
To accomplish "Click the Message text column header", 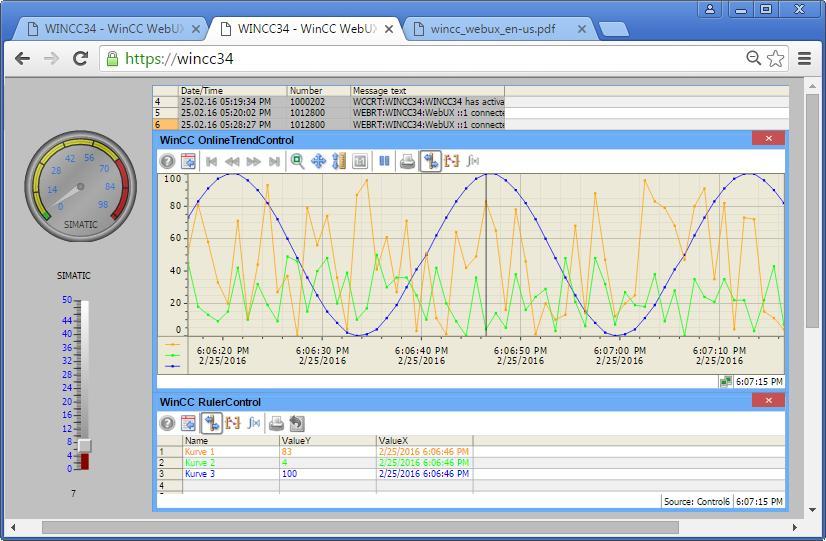I will pyautogui.click(x=427, y=91).
